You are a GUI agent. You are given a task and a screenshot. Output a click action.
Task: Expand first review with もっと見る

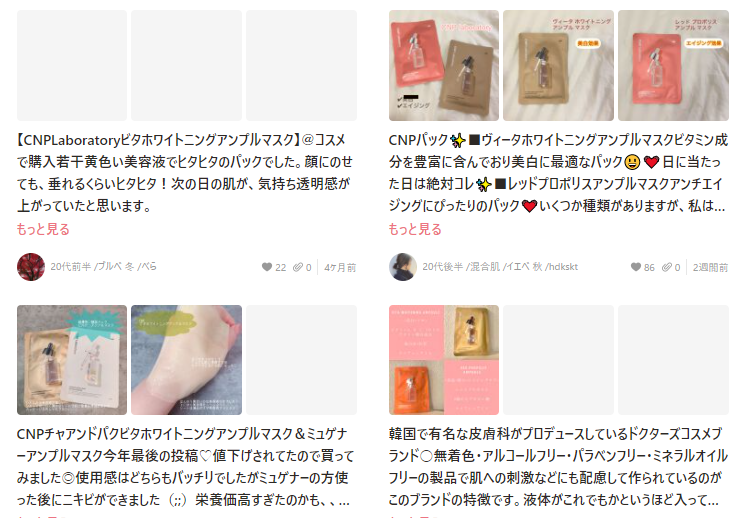[43, 229]
